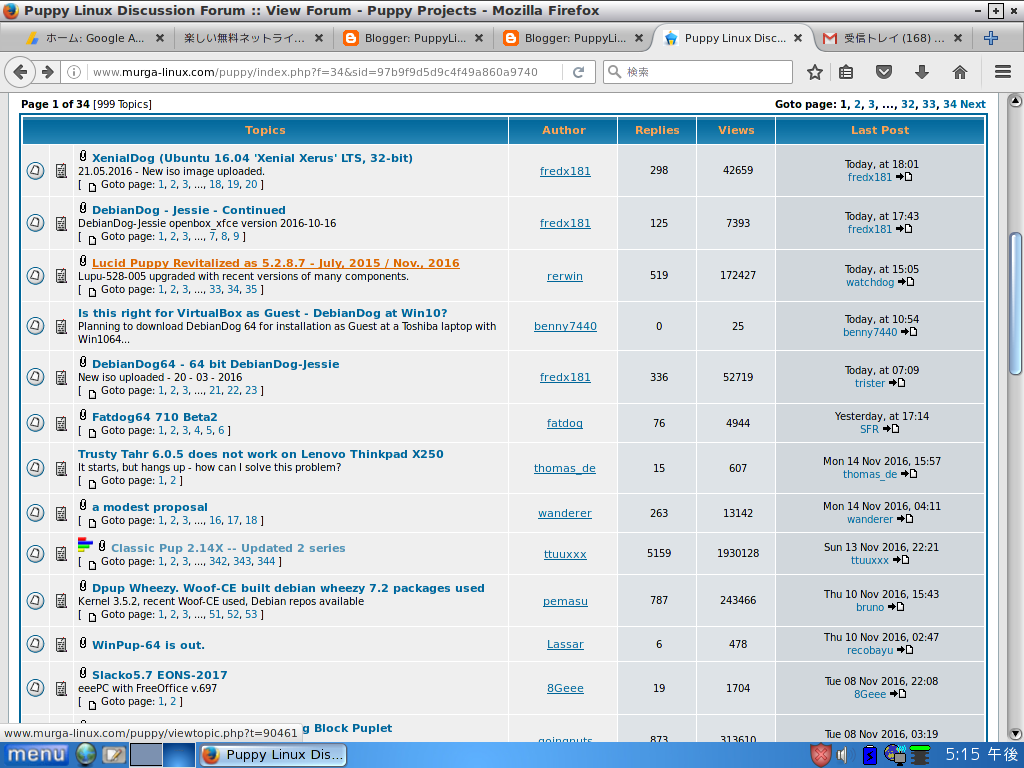View latest post icon next to recobayu

click(x=905, y=650)
